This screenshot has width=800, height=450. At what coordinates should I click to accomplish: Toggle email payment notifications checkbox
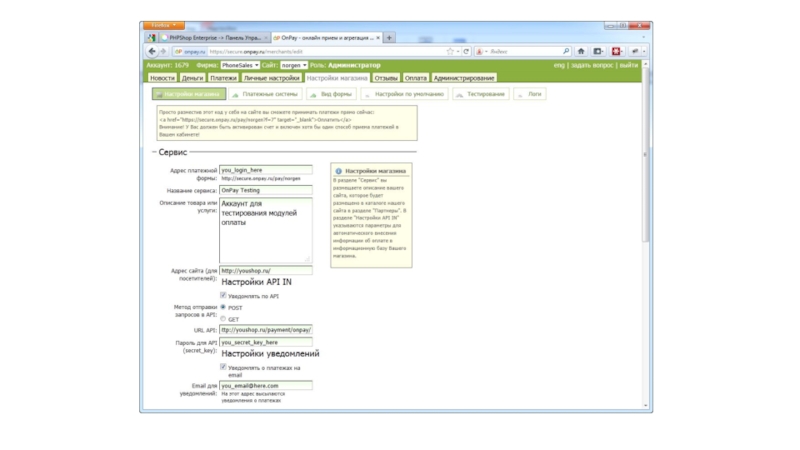[223, 367]
